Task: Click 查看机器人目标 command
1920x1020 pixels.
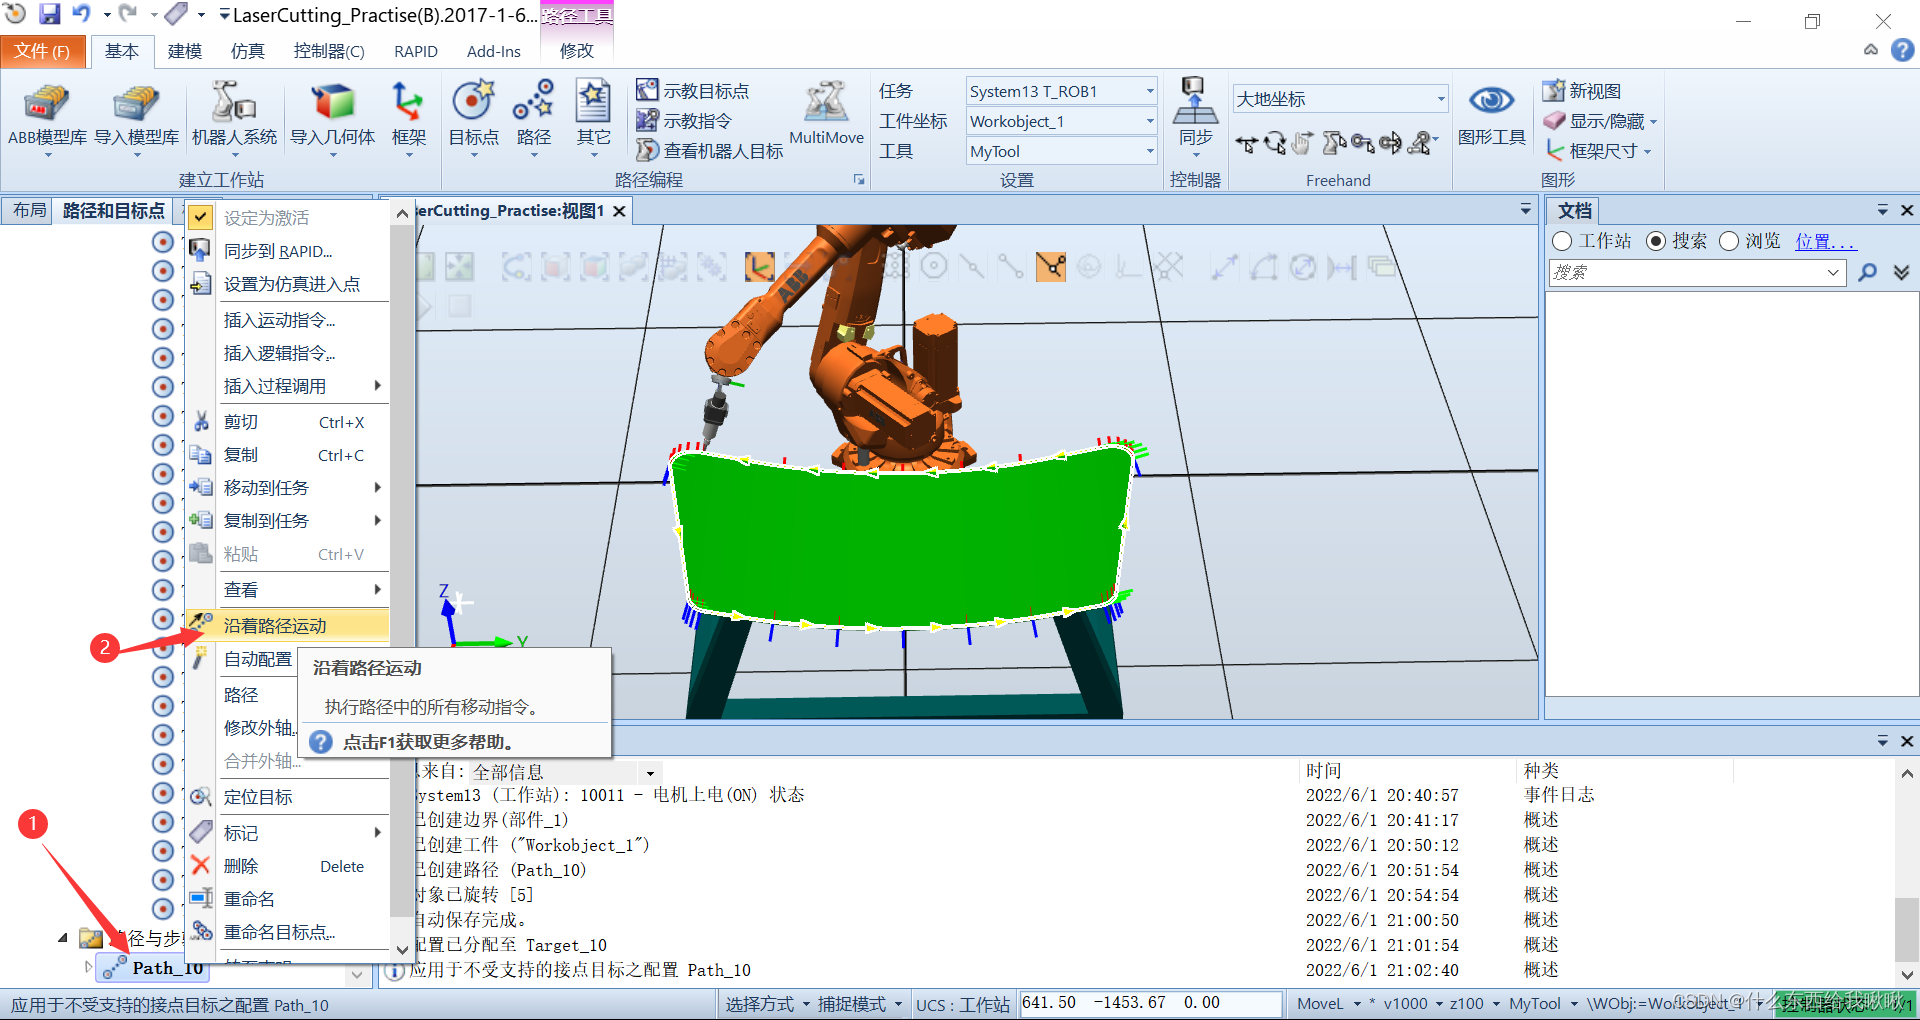Action: 710,151
